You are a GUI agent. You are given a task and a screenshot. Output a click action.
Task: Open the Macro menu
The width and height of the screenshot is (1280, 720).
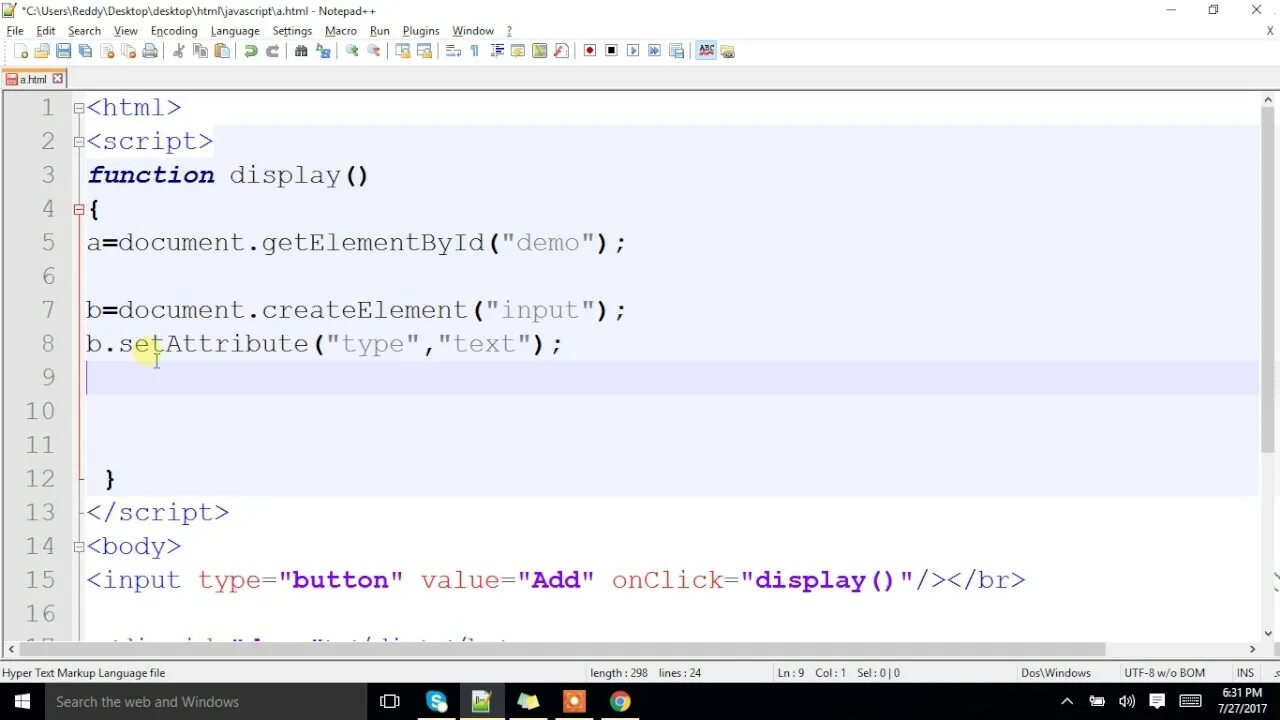point(341,31)
